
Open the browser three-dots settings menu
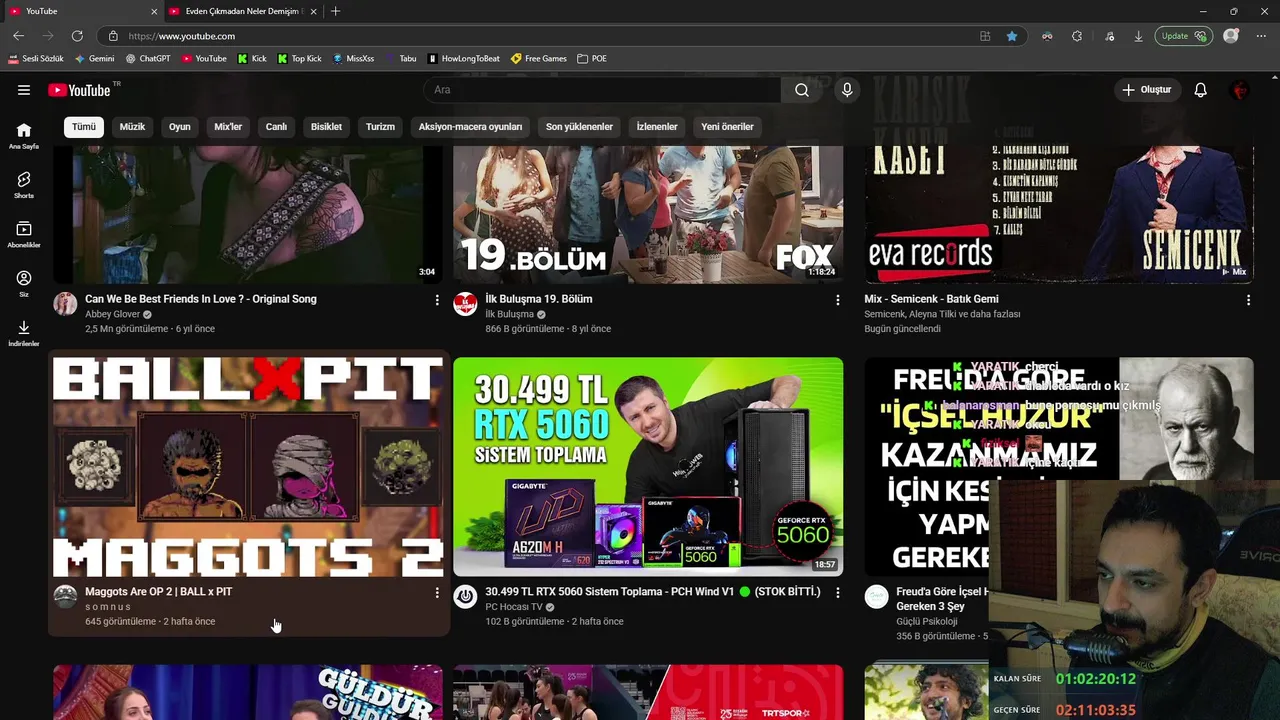(1261, 36)
